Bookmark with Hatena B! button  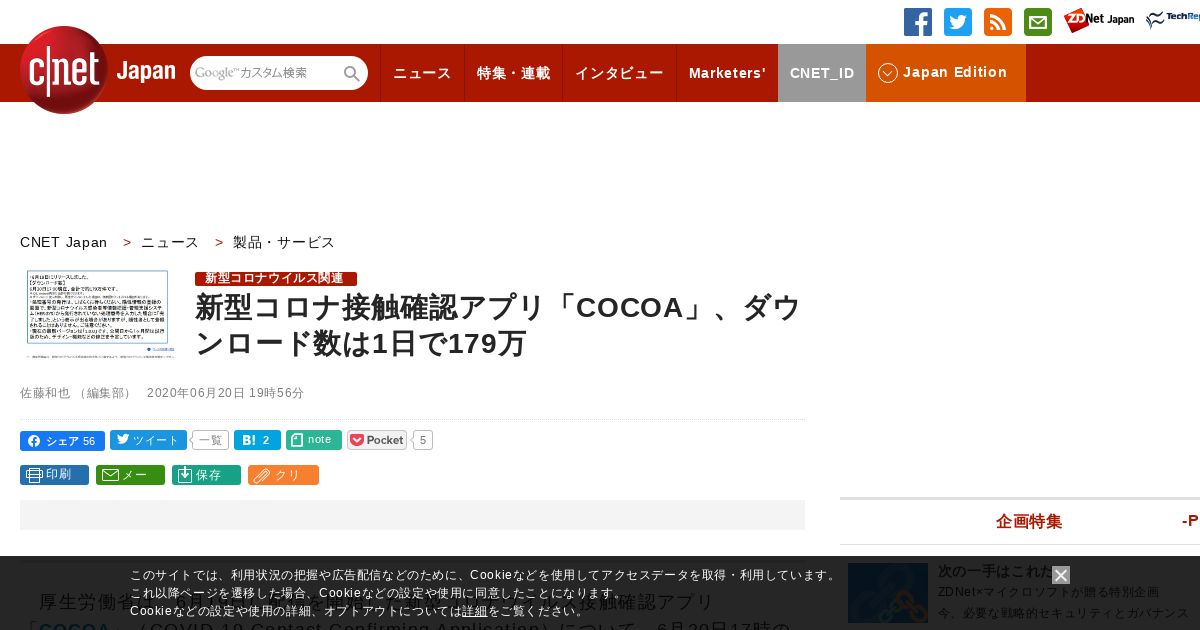click(x=257, y=440)
